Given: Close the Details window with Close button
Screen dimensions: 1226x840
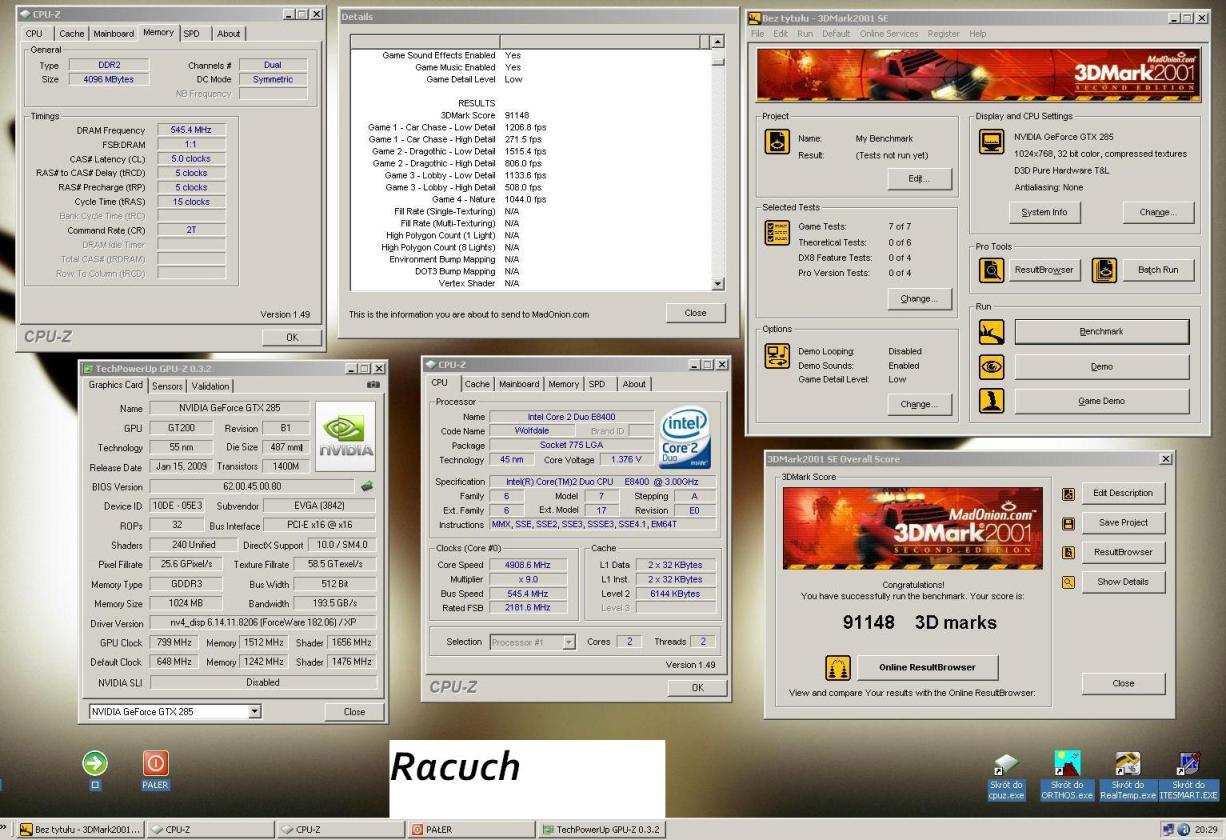Looking at the screenshot, I should (x=695, y=312).
